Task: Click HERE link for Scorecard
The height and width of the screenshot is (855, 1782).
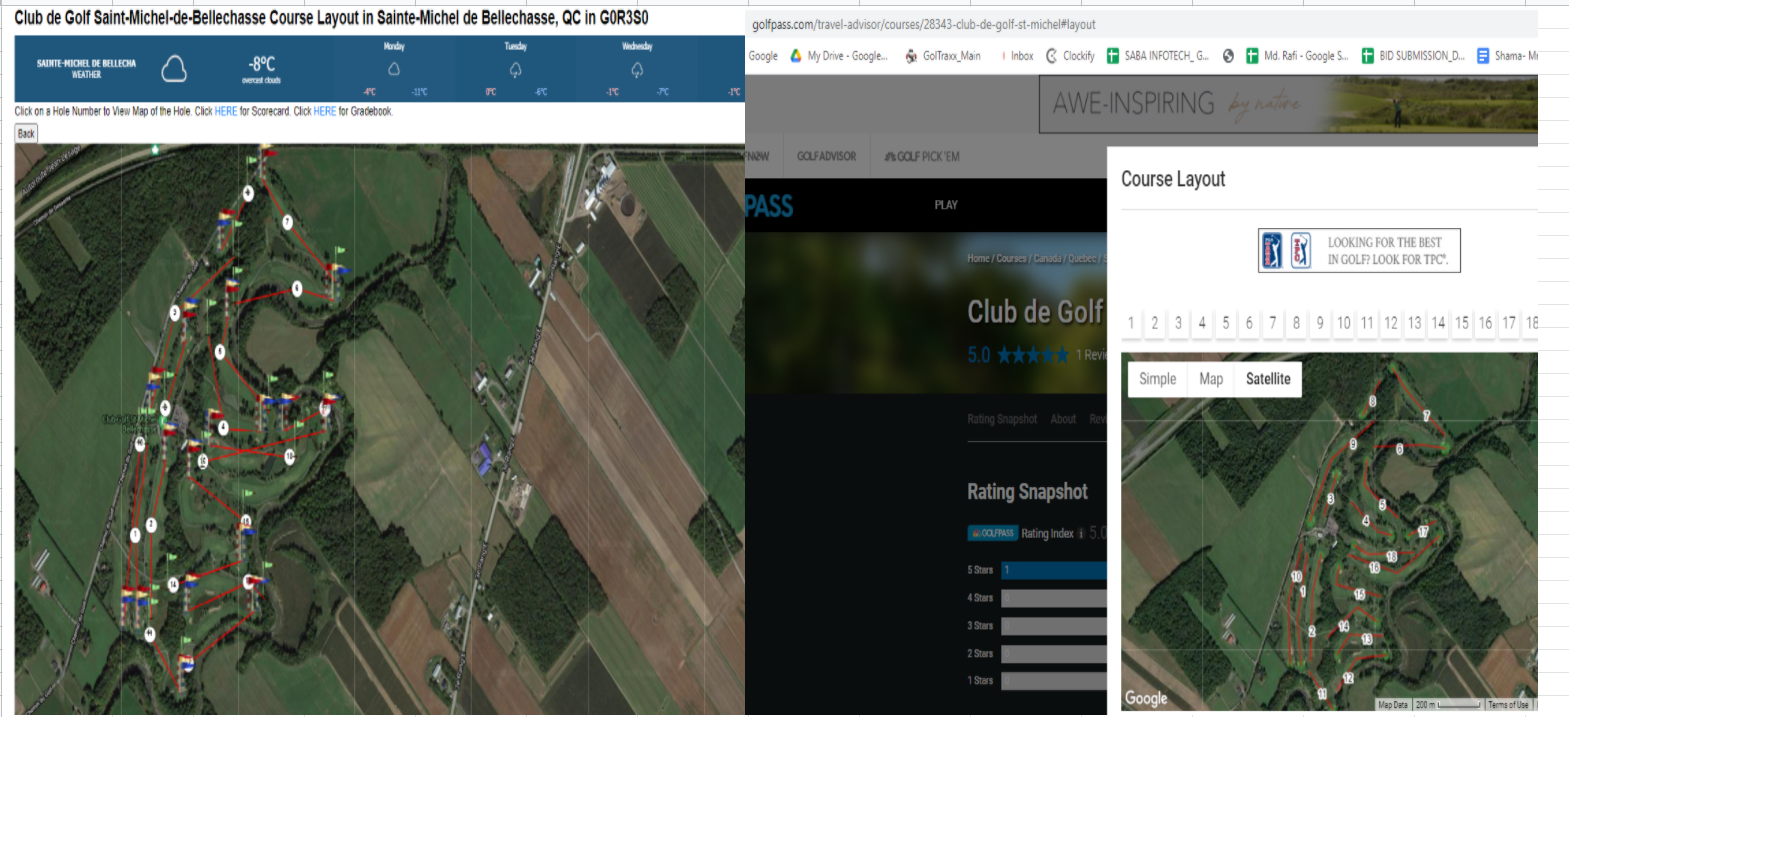Action: (226, 112)
